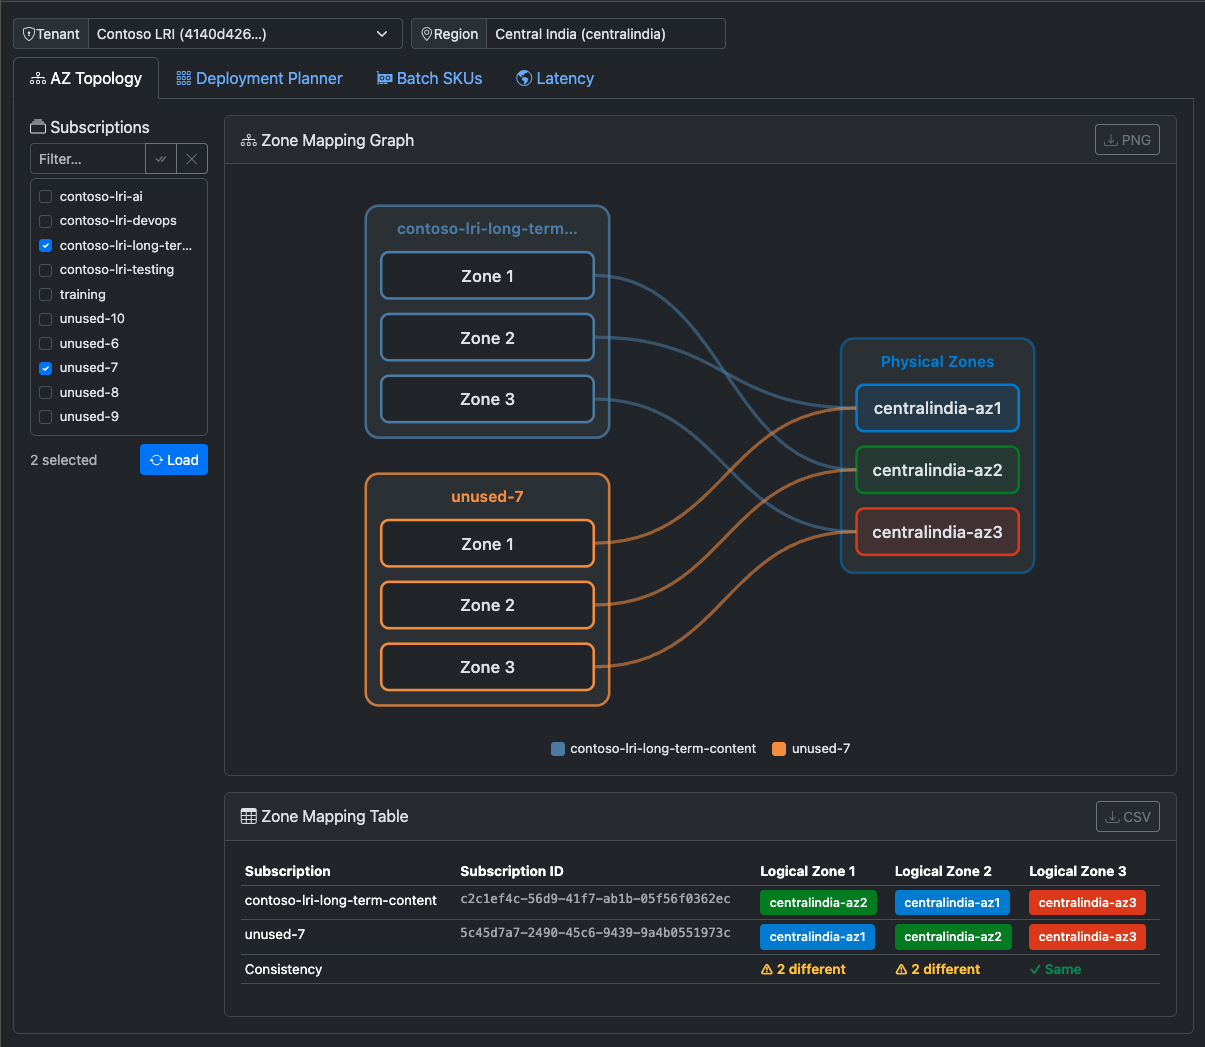Viewport: 1205px width, 1047px height.
Task: Check the contoso-lri-ai subscription checkbox
Action: pos(45,196)
